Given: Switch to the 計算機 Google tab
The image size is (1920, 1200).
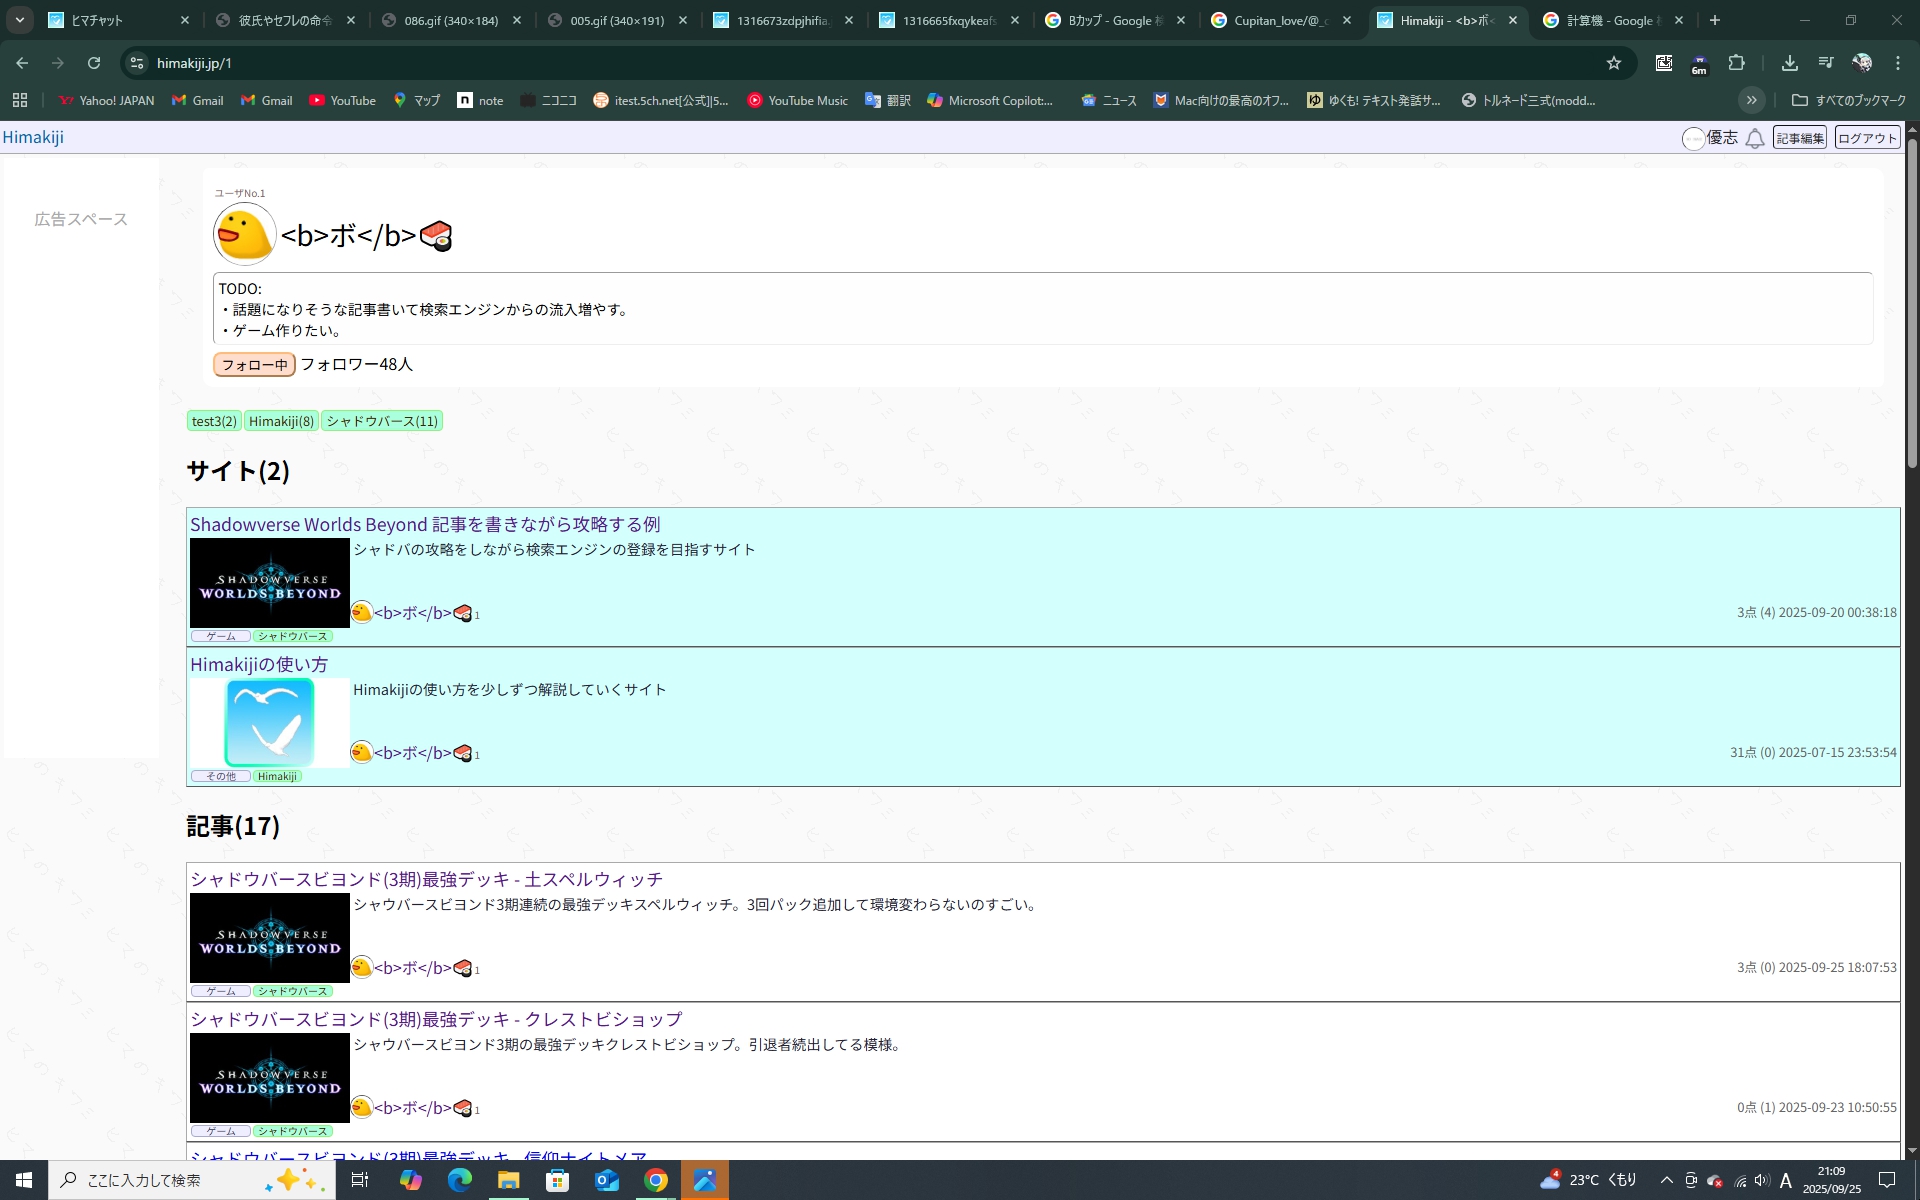Looking at the screenshot, I should (1614, 20).
